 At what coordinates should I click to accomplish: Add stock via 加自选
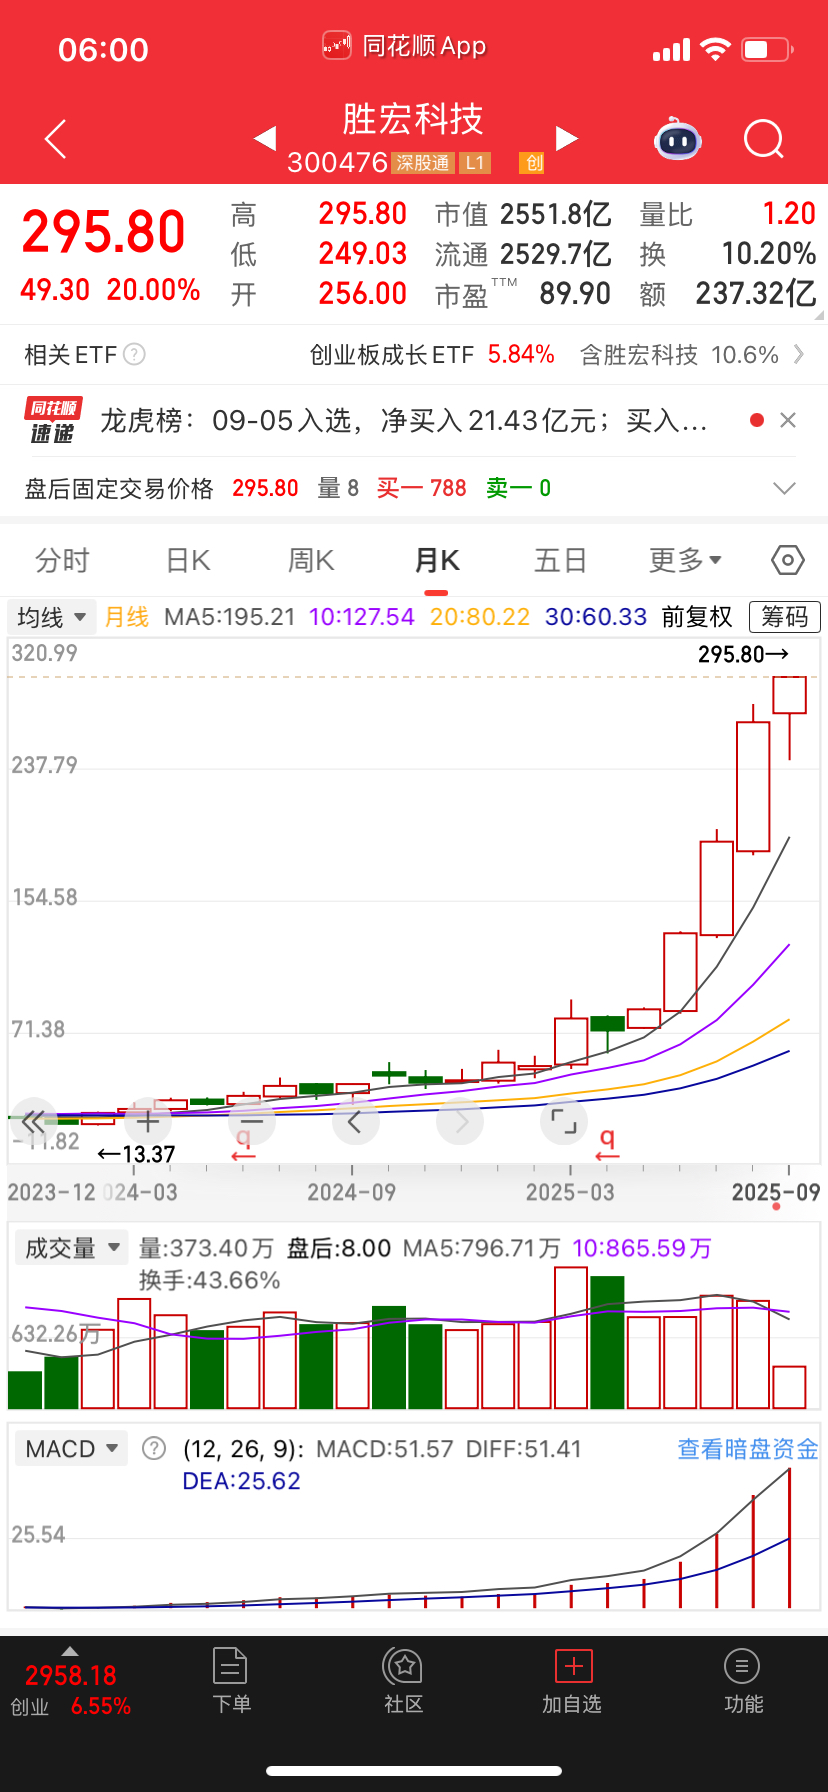[573, 1680]
